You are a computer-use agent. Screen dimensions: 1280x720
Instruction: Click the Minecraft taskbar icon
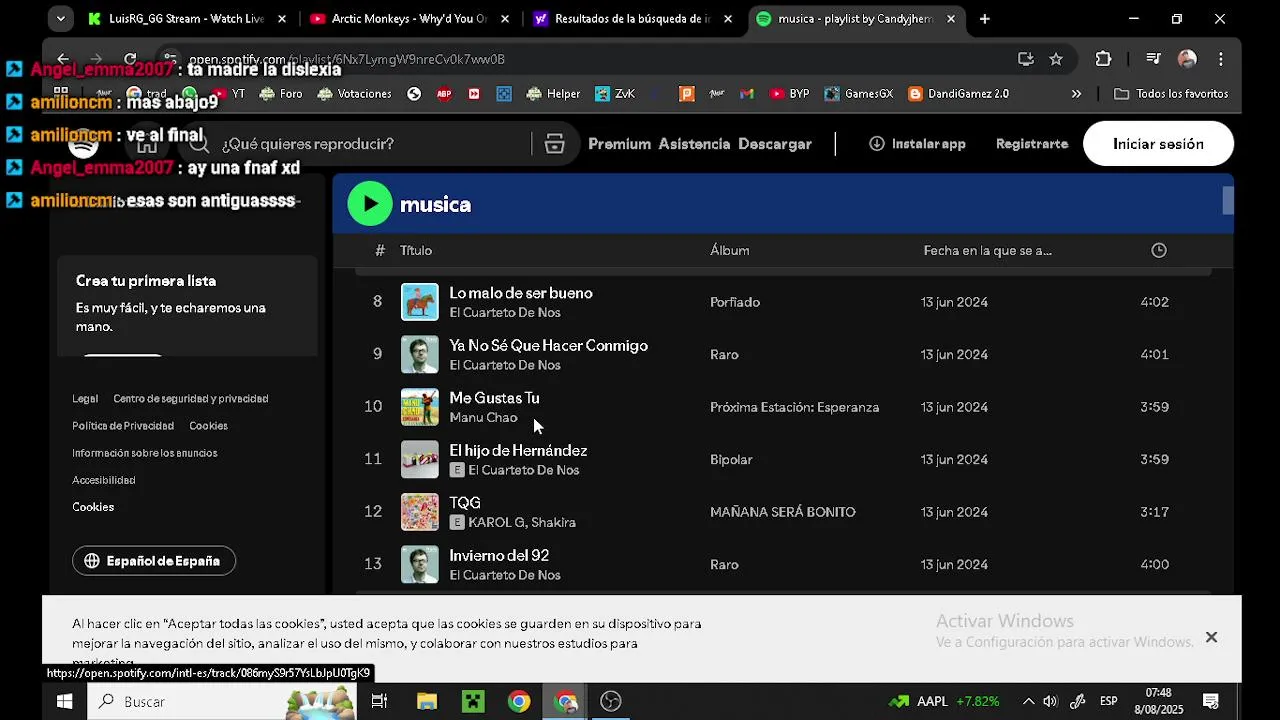coord(471,701)
